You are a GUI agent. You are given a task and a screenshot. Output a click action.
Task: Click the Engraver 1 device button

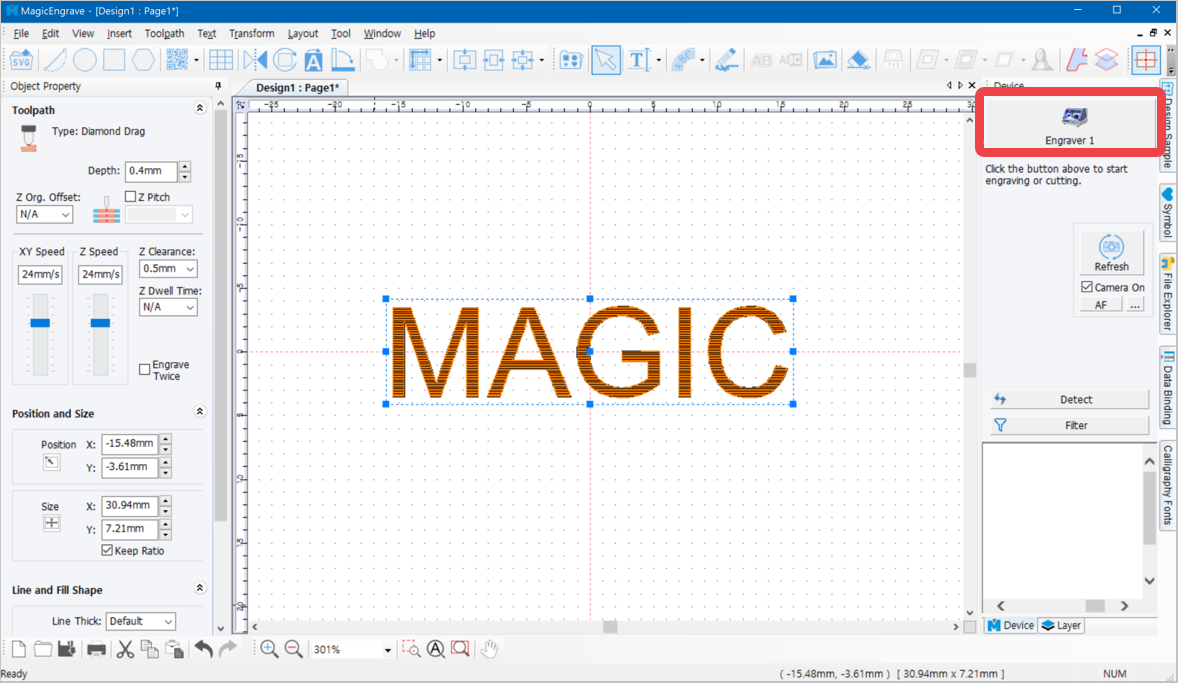click(x=1070, y=124)
